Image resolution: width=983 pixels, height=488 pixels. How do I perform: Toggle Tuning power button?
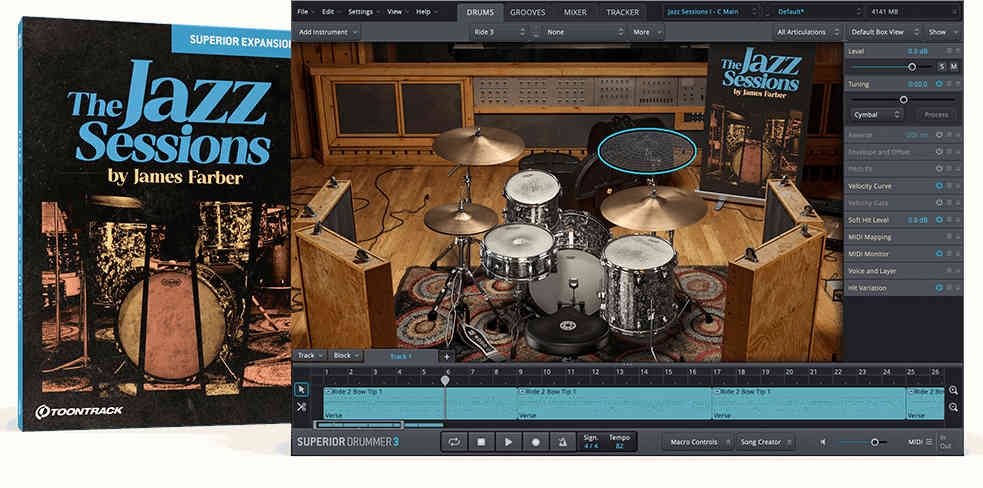939,83
